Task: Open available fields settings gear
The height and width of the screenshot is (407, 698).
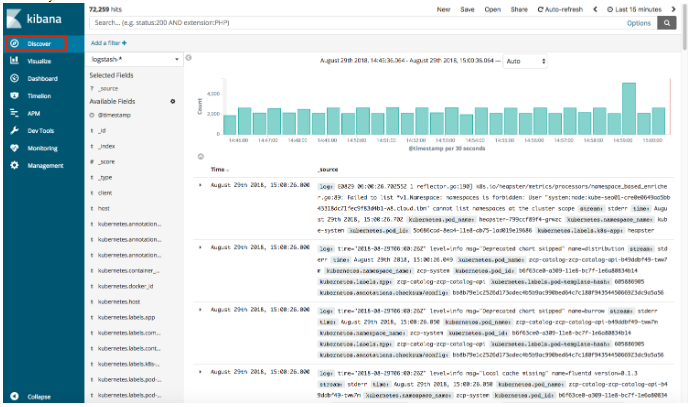Action: pyautogui.click(x=173, y=102)
